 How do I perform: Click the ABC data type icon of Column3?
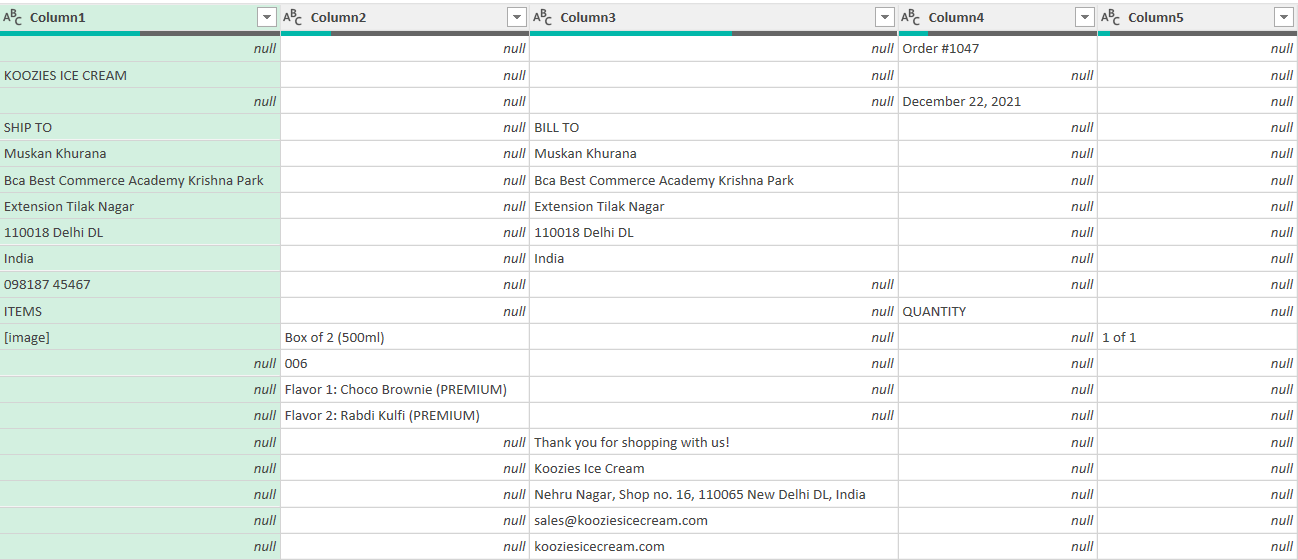543,17
